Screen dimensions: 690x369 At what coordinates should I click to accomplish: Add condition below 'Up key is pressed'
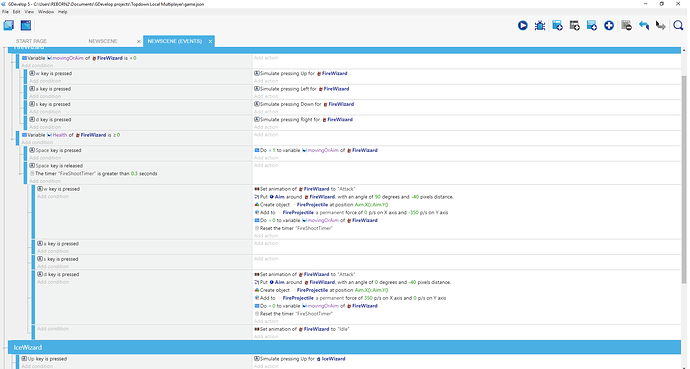click(37, 366)
